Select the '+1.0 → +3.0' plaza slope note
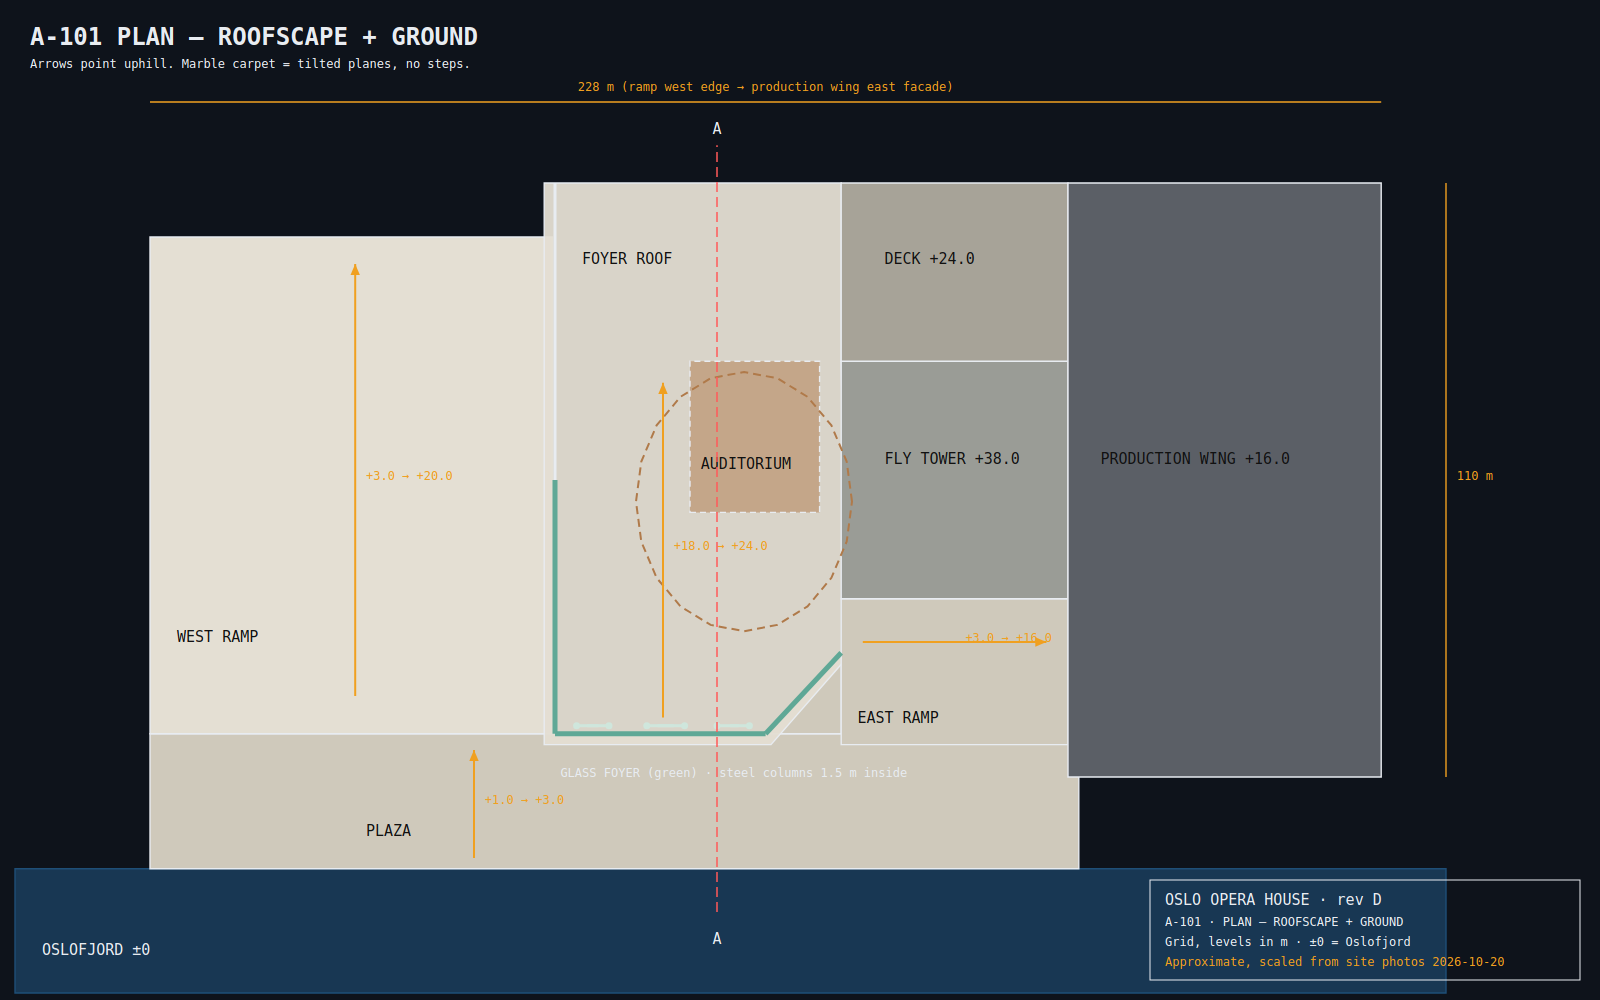Viewport: 1600px width, 1000px height. click(x=524, y=800)
